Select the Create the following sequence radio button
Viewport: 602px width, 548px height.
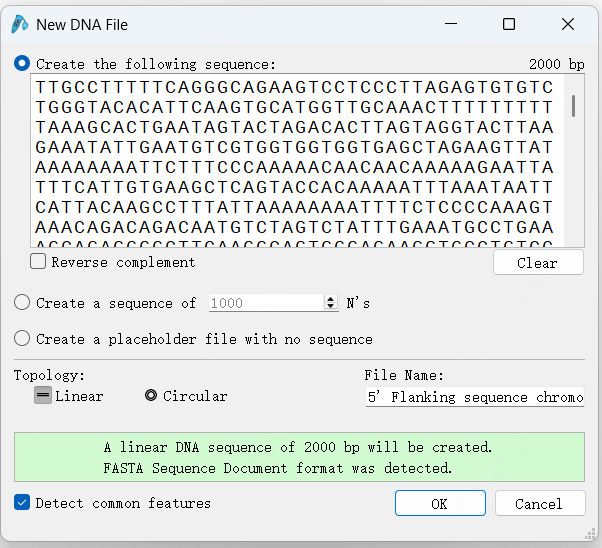pos(22,63)
